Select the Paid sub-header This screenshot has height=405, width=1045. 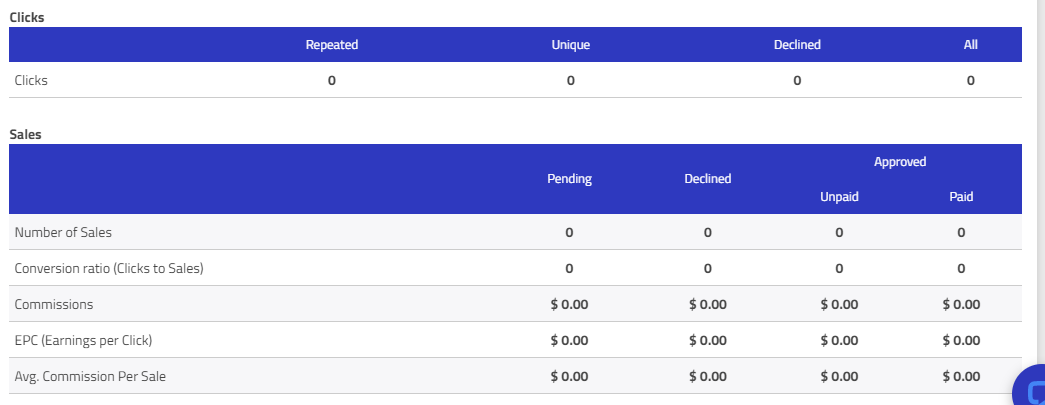click(x=961, y=197)
